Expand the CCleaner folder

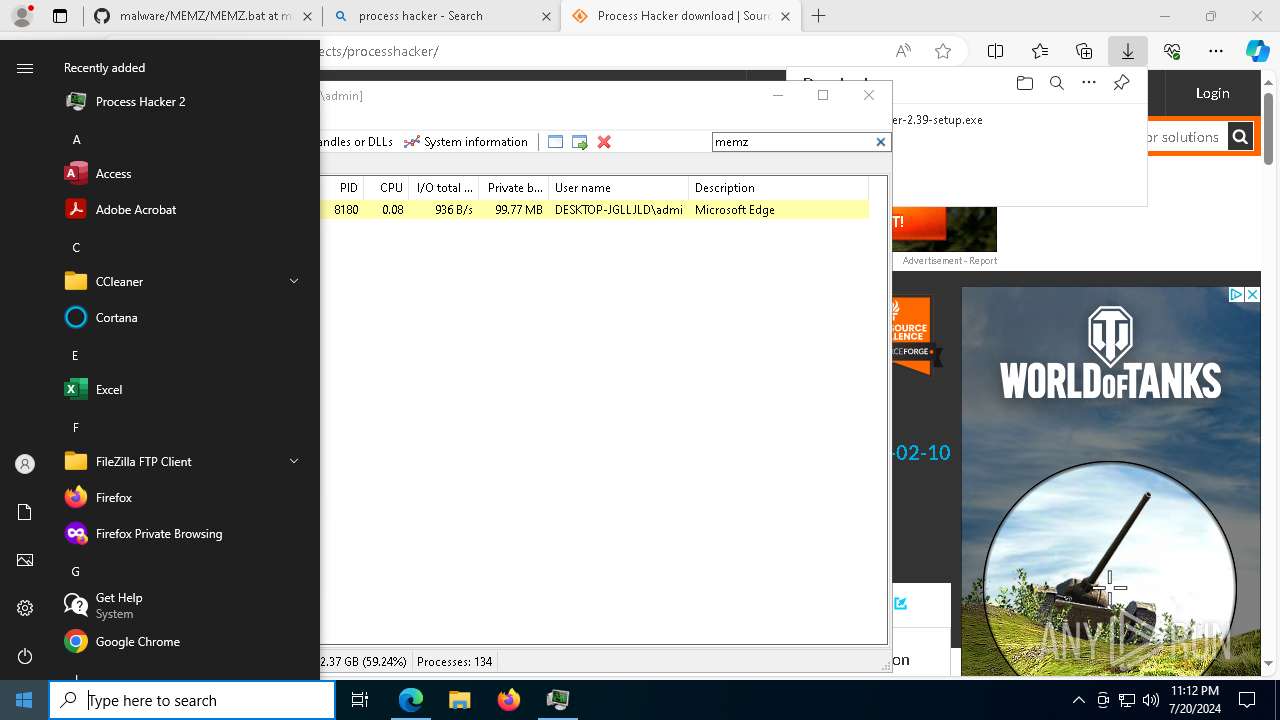click(x=180, y=281)
